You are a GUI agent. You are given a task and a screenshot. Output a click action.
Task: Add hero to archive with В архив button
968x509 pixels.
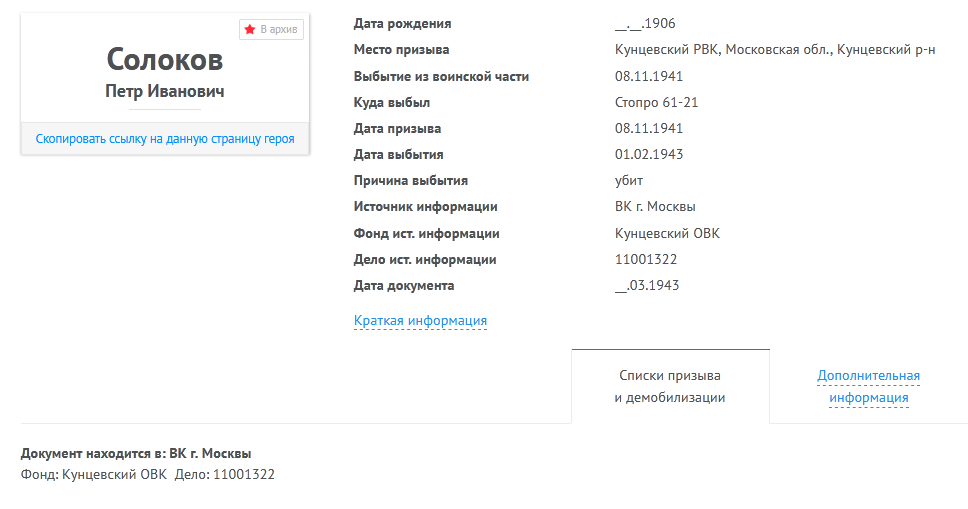(272, 30)
